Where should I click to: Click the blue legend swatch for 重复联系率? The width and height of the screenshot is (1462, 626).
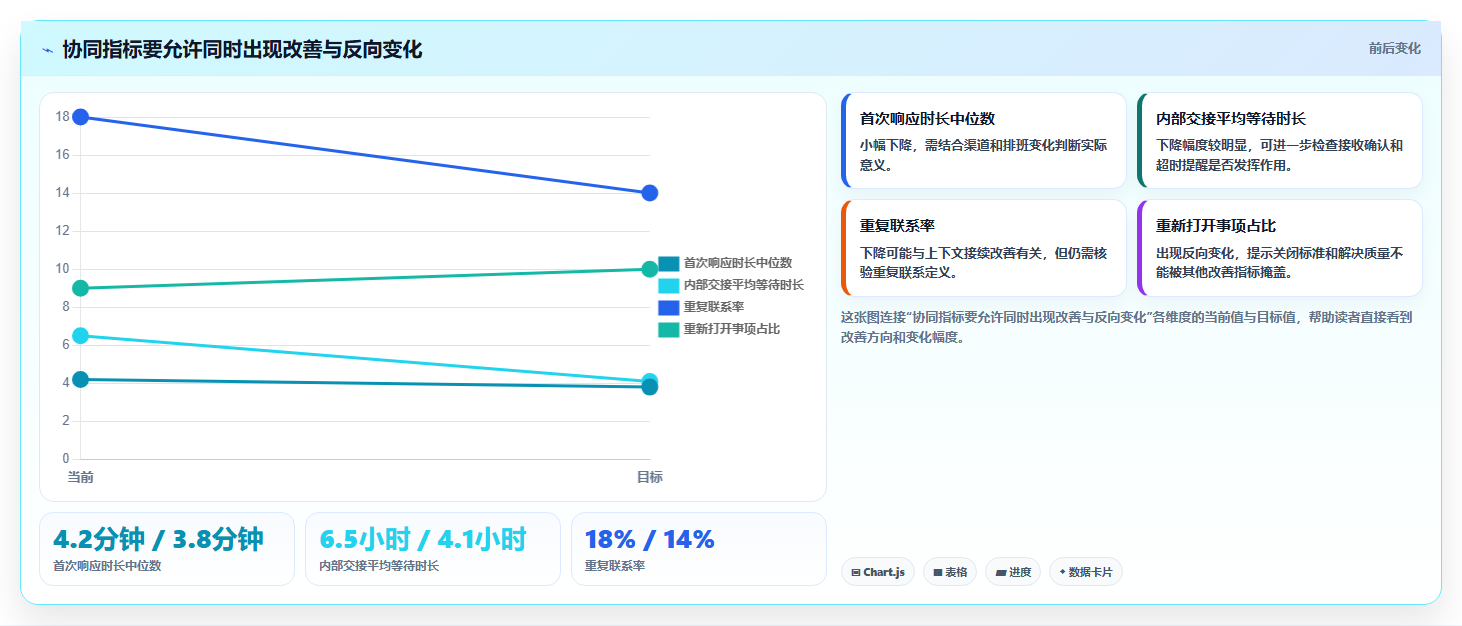(x=668, y=307)
